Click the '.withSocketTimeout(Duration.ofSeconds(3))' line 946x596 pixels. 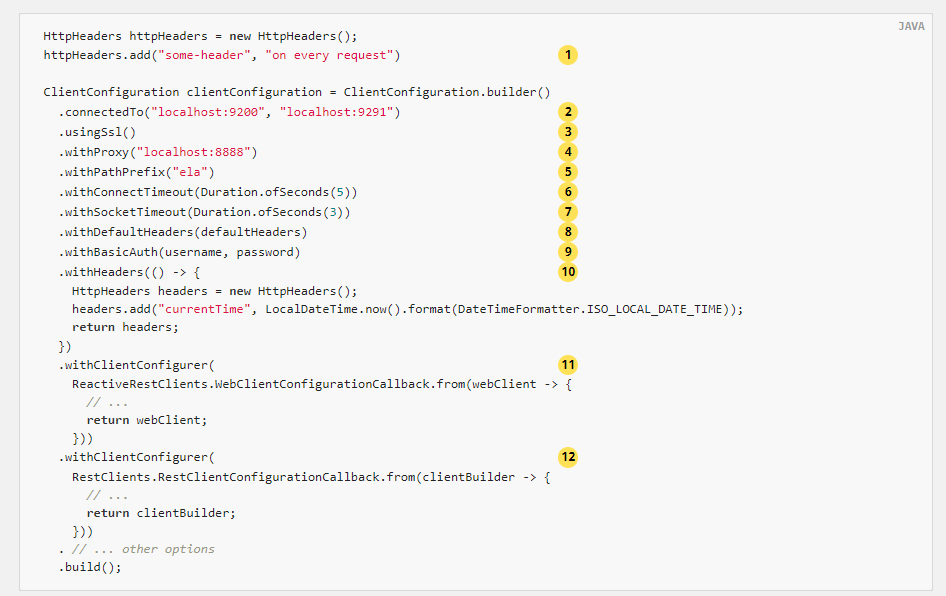click(x=205, y=212)
